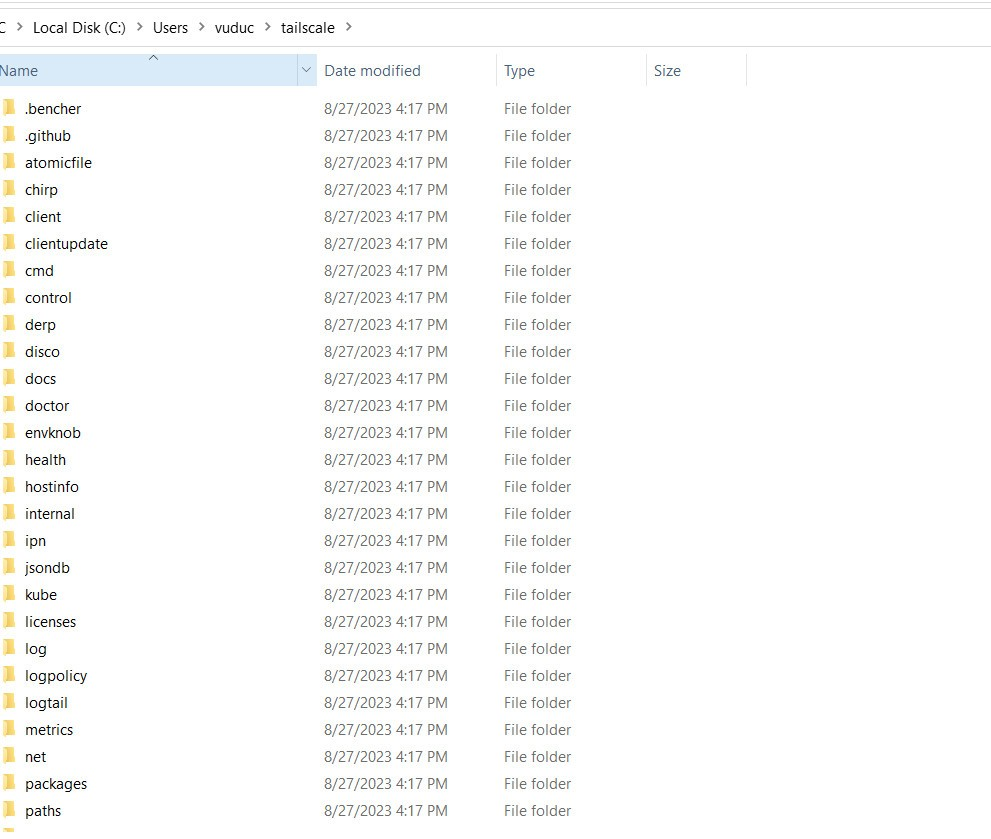Expand the chevron before Local Disk (C:)
Viewport: 991px width, 839px height.
[20, 27]
